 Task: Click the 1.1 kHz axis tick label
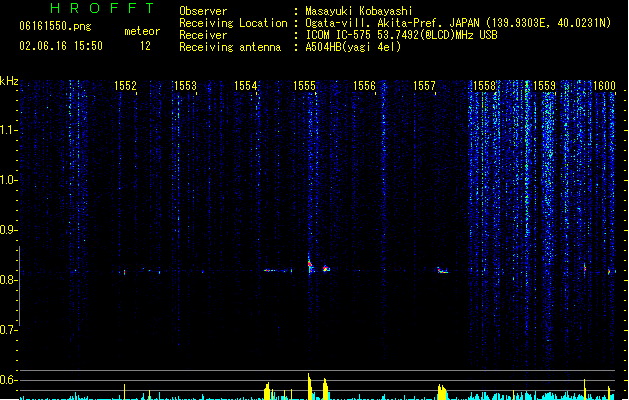8,130
